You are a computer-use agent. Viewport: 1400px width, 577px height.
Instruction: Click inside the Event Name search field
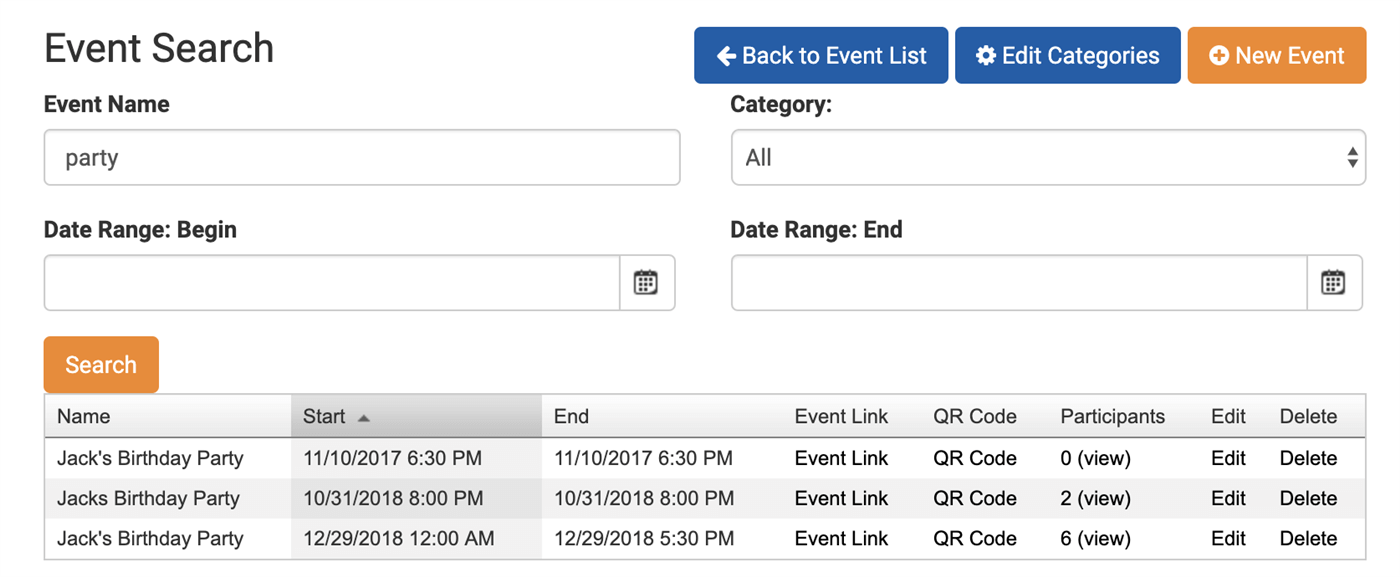pos(362,157)
